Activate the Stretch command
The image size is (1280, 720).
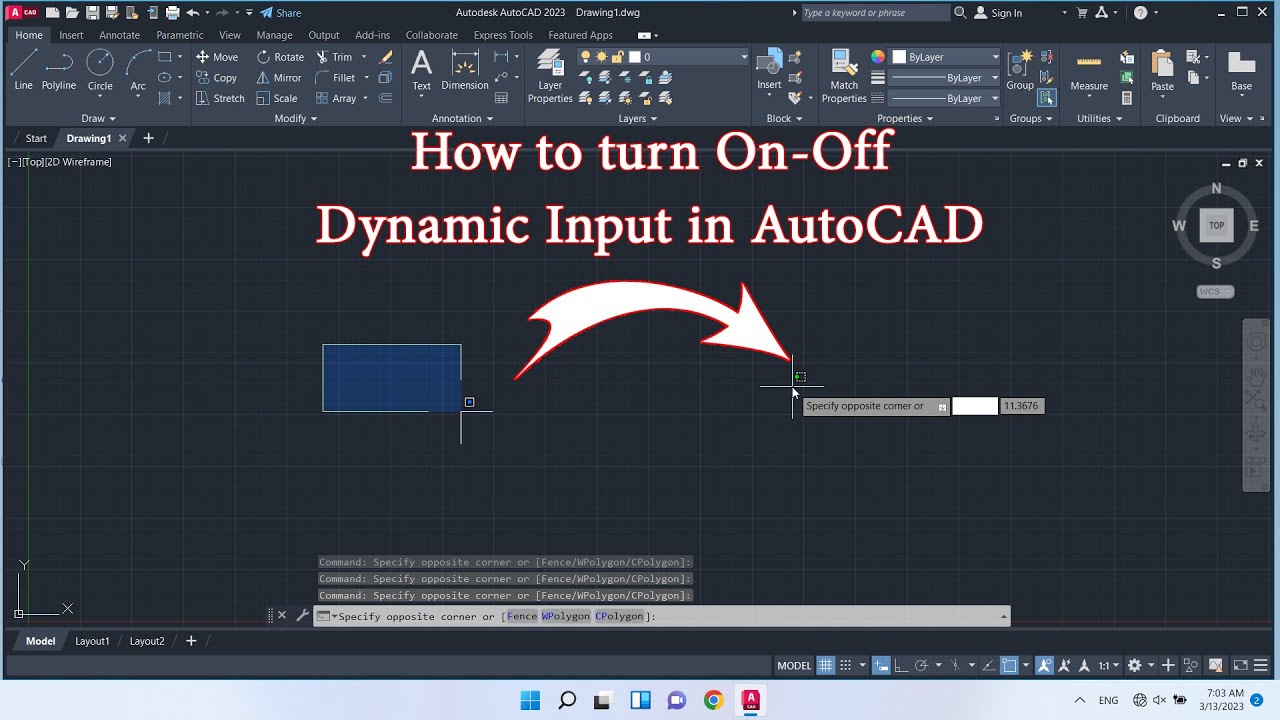pos(220,98)
